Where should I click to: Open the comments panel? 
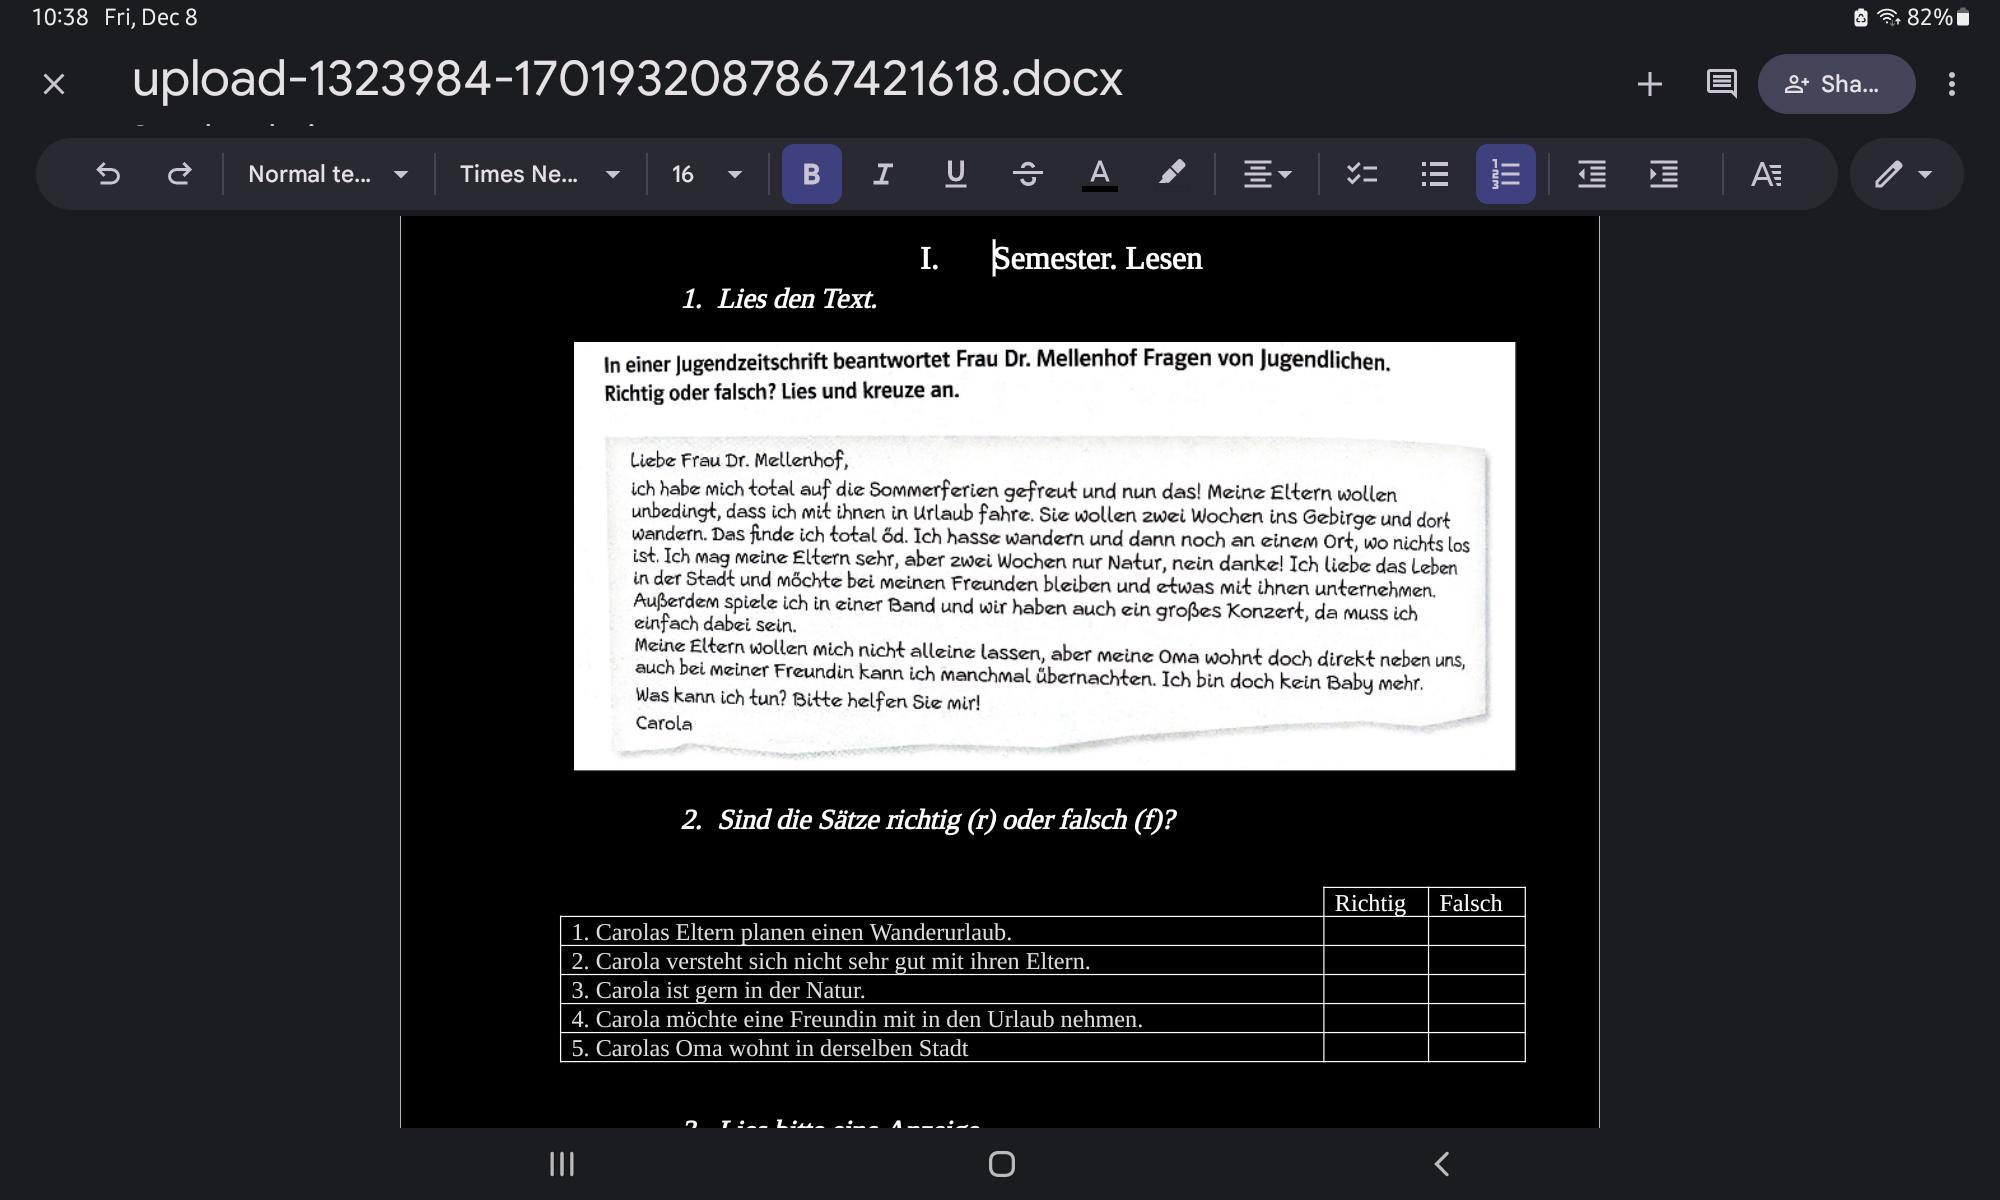(x=1721, y=84)
